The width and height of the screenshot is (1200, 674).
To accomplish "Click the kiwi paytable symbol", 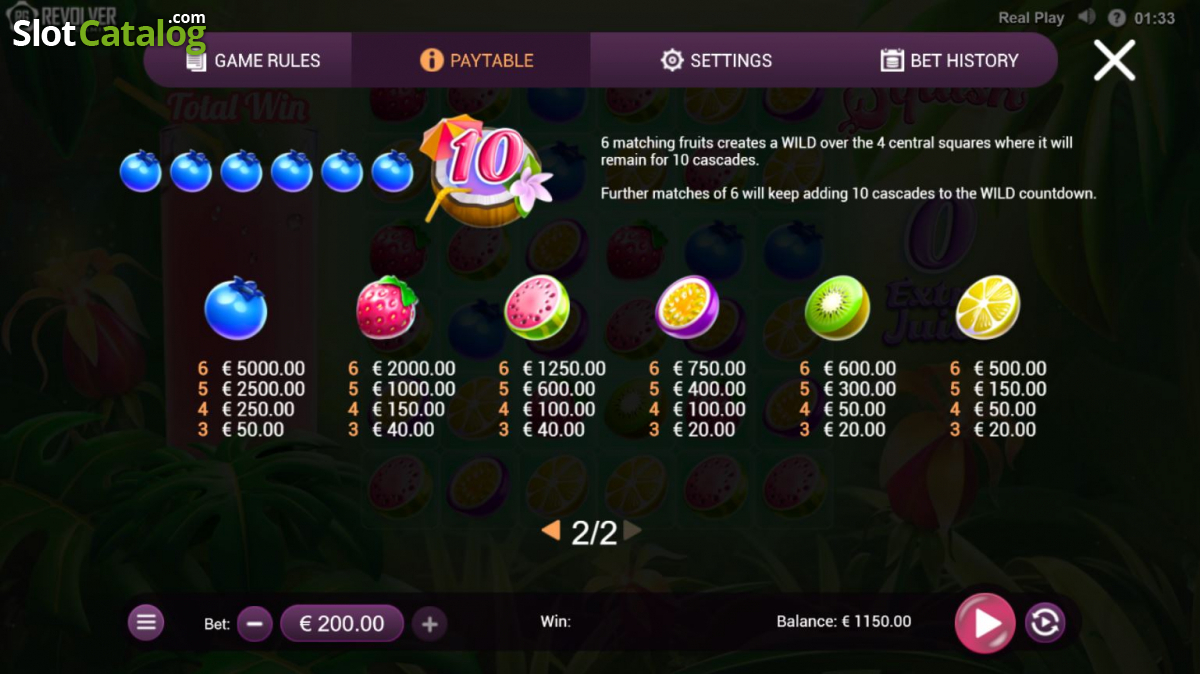I will (837, 308).
